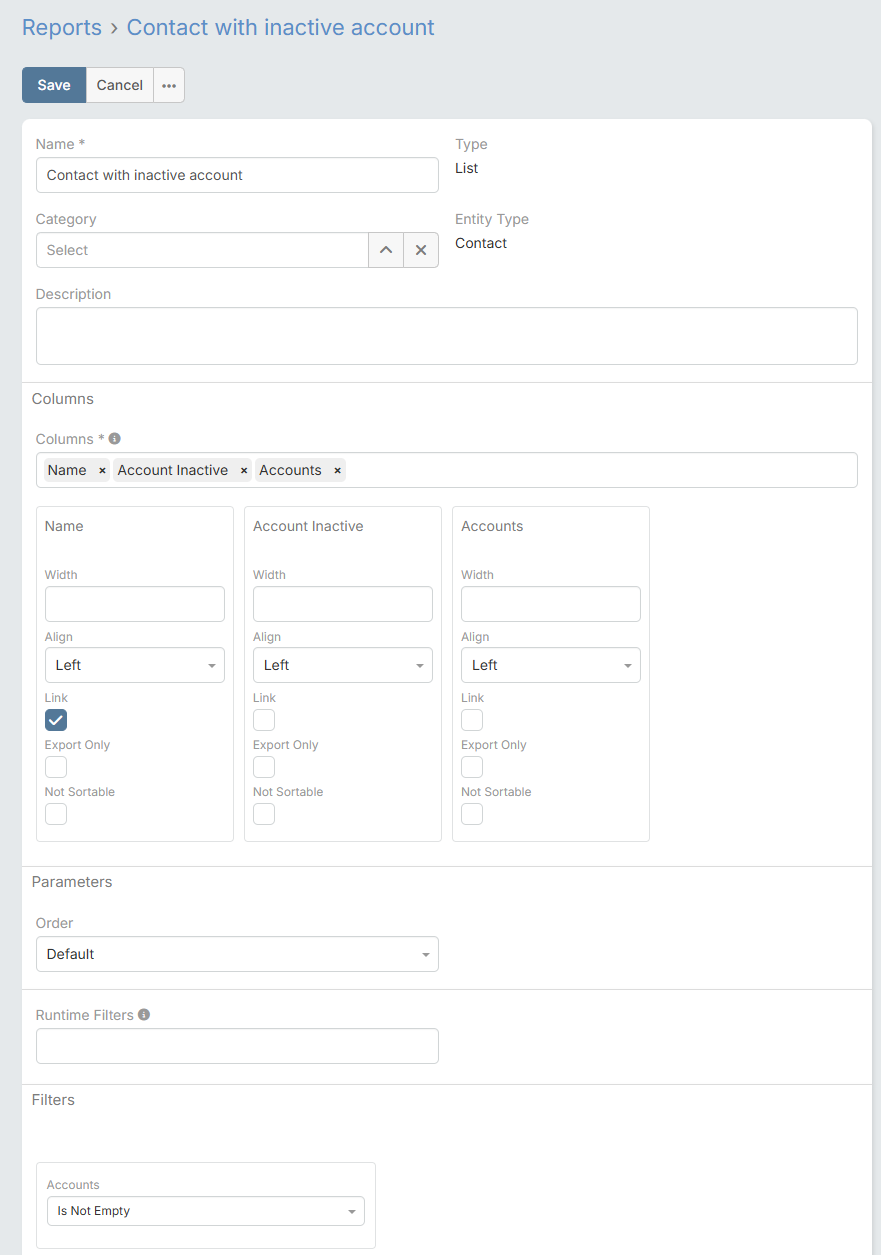Screen dimensions: 881x1255
Task: Open Category selector with chevron icon
Action: 386,250
